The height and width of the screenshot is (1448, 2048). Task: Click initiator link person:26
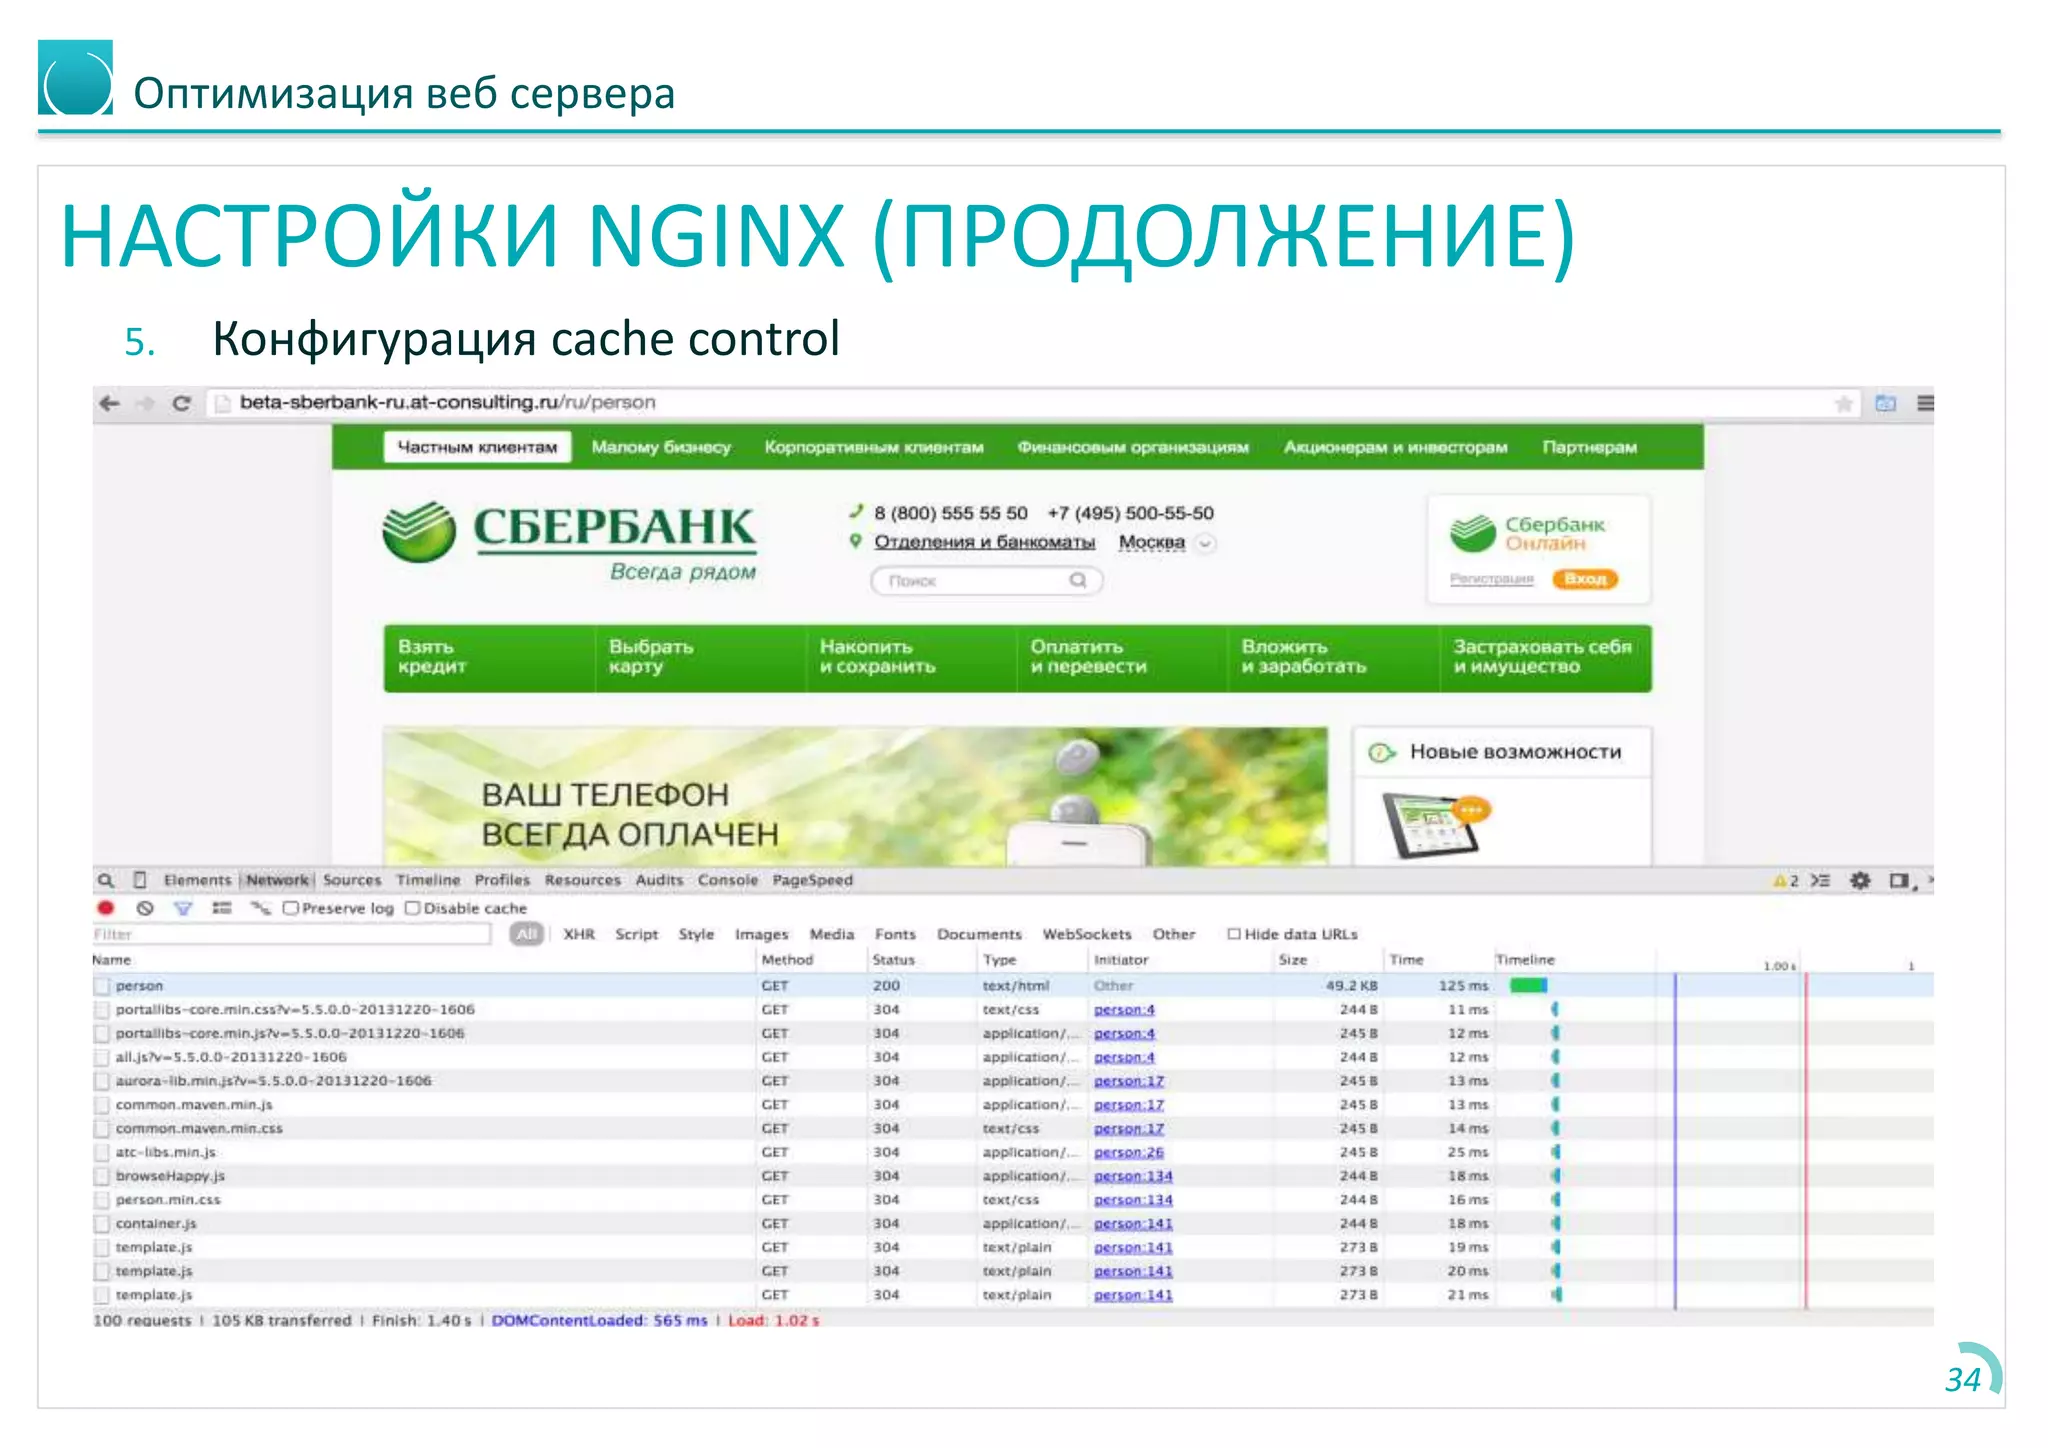tap(1128, 1153)
